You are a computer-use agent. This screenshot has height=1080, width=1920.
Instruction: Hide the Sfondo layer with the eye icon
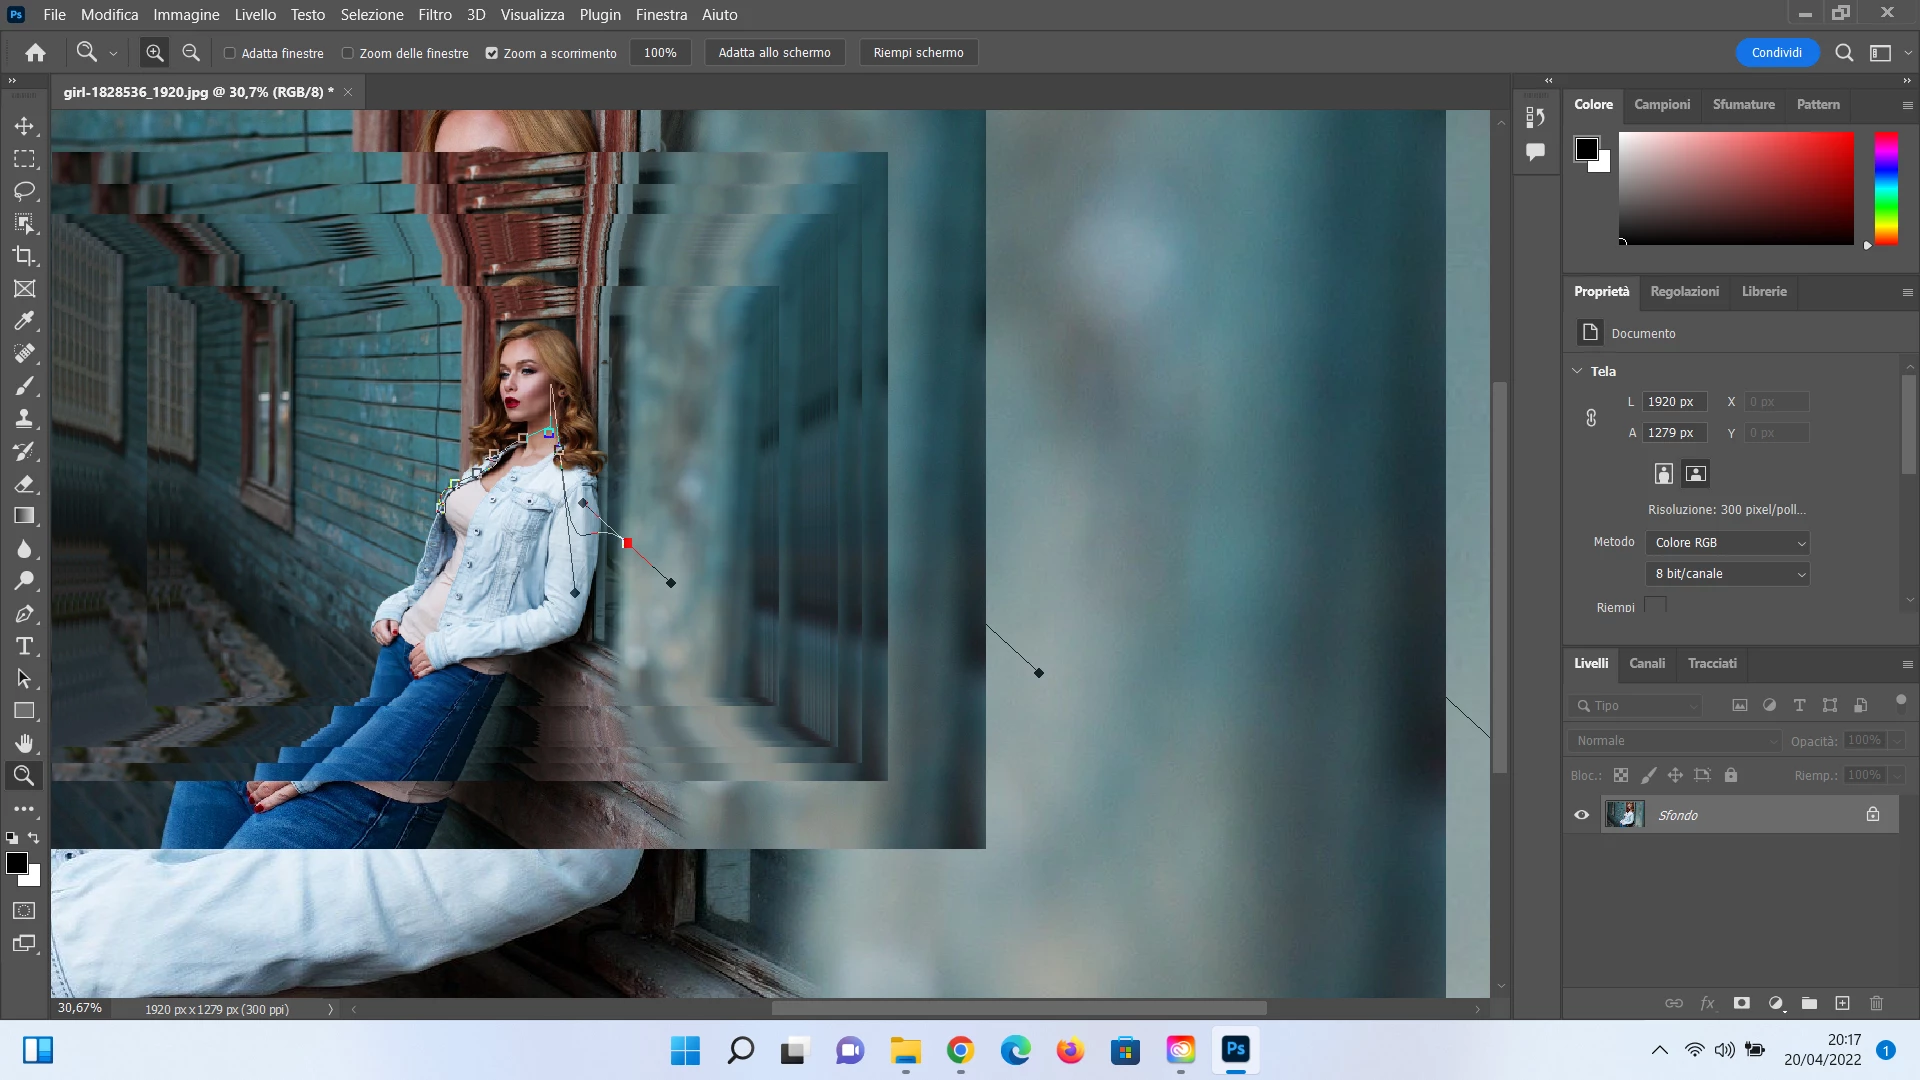coord(1582,815)
